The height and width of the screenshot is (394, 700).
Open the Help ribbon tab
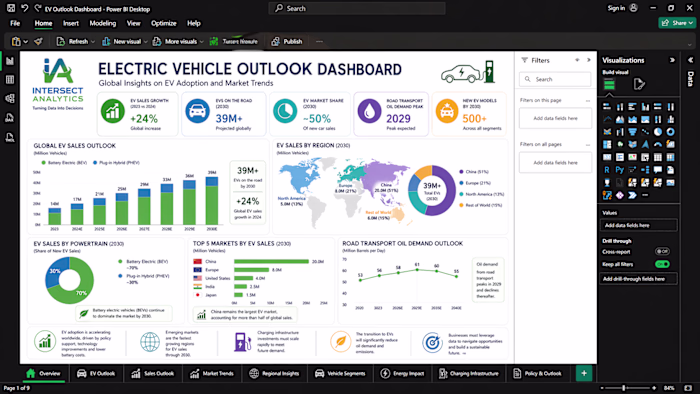tap(194, 23)
